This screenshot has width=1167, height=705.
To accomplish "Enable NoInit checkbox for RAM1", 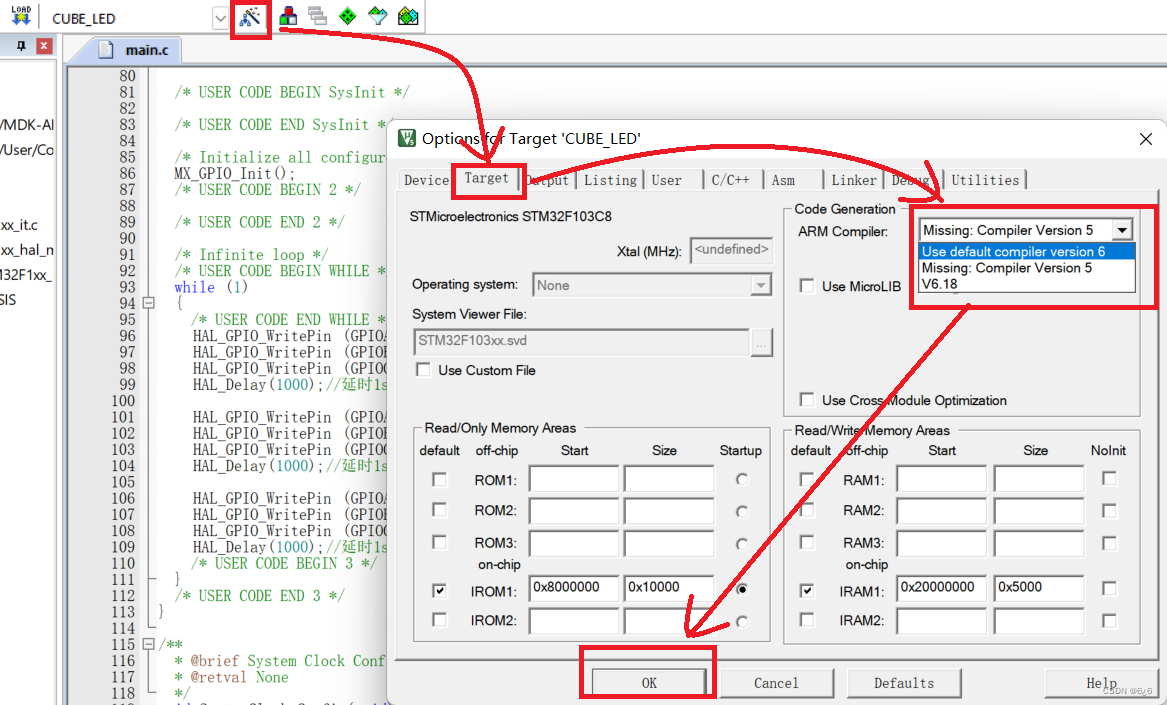I will [x=1109, y=479].
